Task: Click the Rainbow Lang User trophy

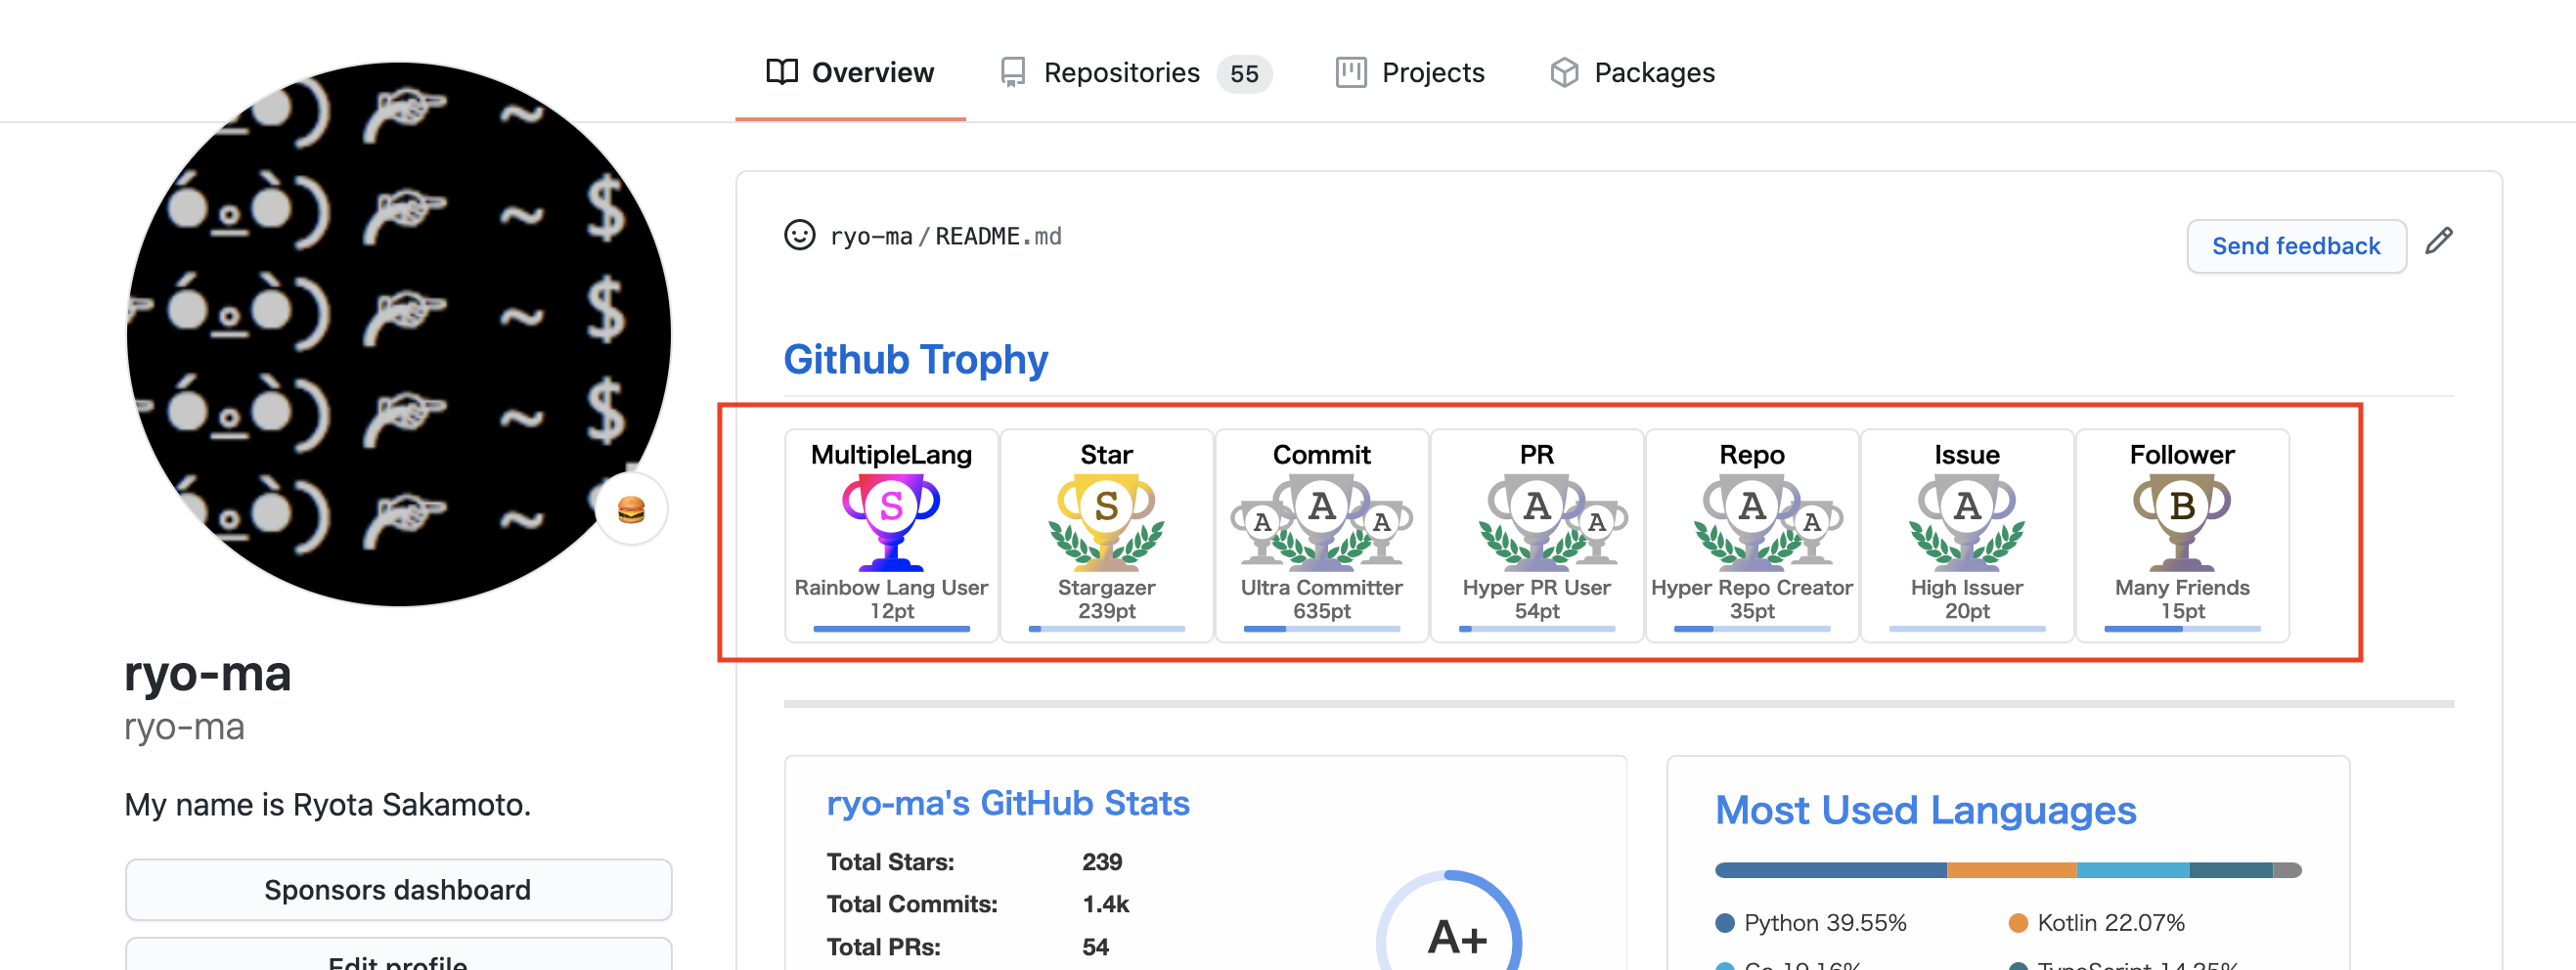Action: click(890, 537)
